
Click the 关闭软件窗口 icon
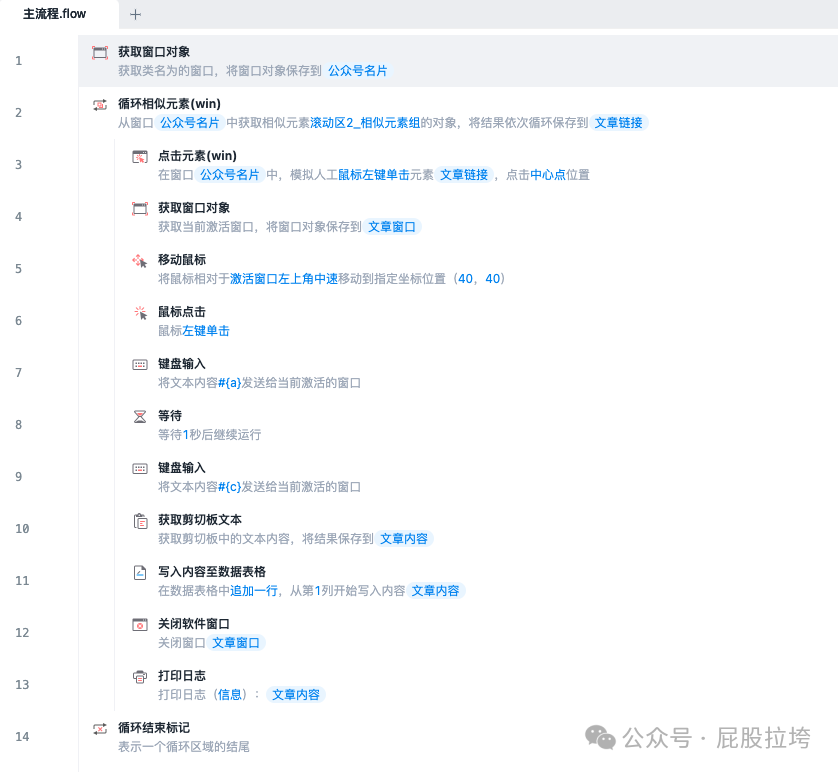[x=140, y=625]
